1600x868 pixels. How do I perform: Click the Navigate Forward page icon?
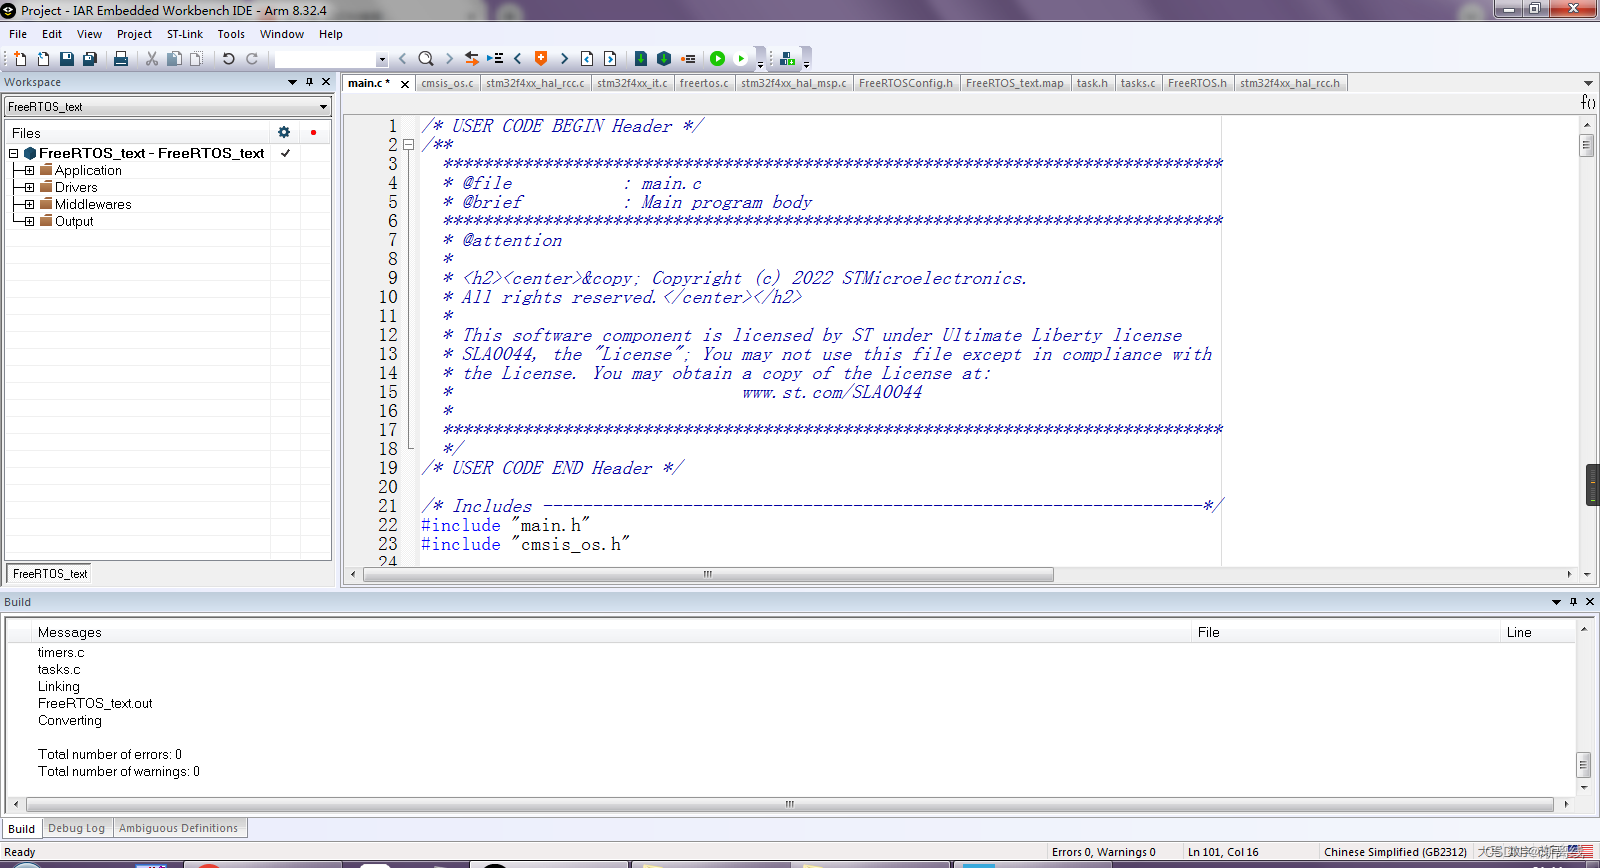[610, 59]
